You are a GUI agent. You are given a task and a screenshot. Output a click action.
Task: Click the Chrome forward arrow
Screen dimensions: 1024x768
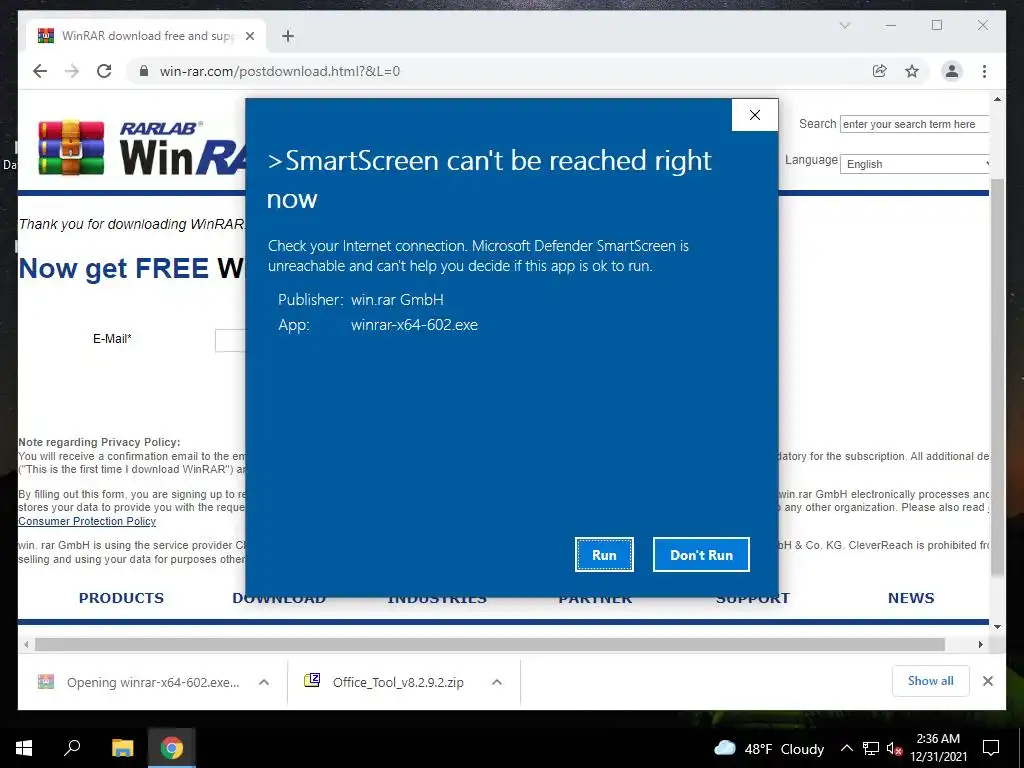(x=72, y=71)
